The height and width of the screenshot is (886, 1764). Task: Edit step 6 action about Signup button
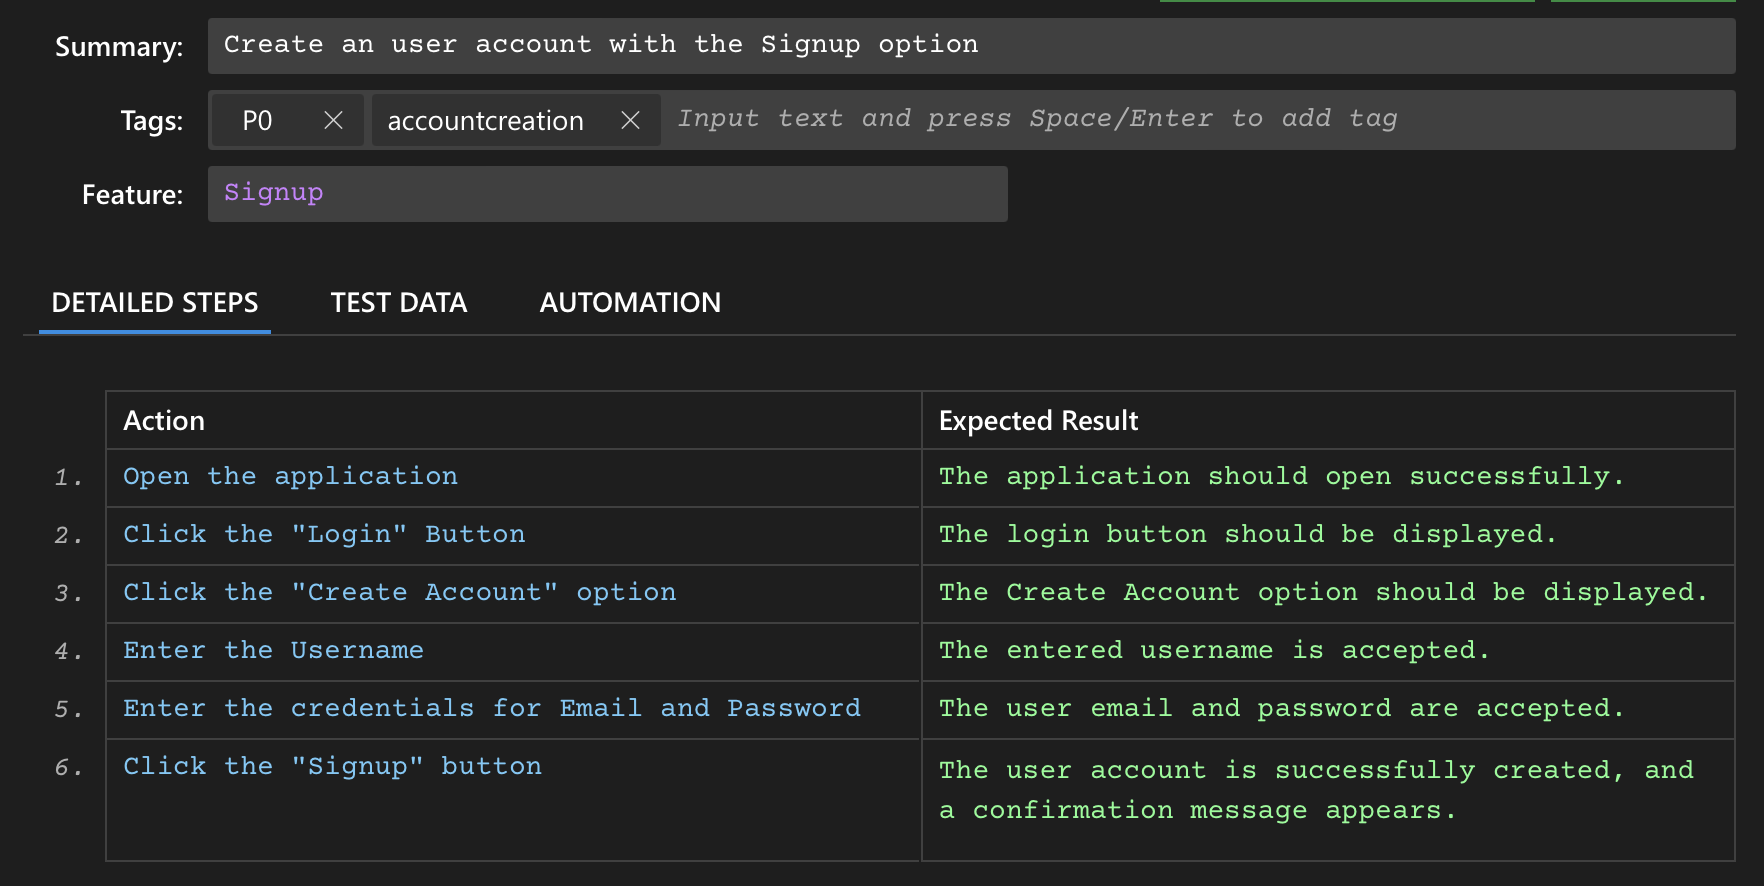pyautogui.click(x=332, y=767)
